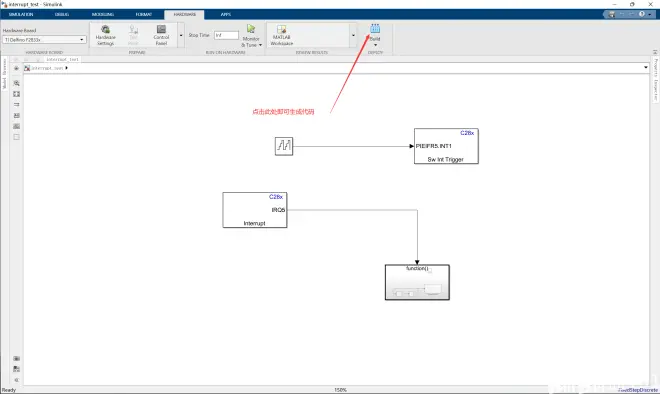Expand the Hardware Board dropdown
660x394 pixels.
(44, 40)
